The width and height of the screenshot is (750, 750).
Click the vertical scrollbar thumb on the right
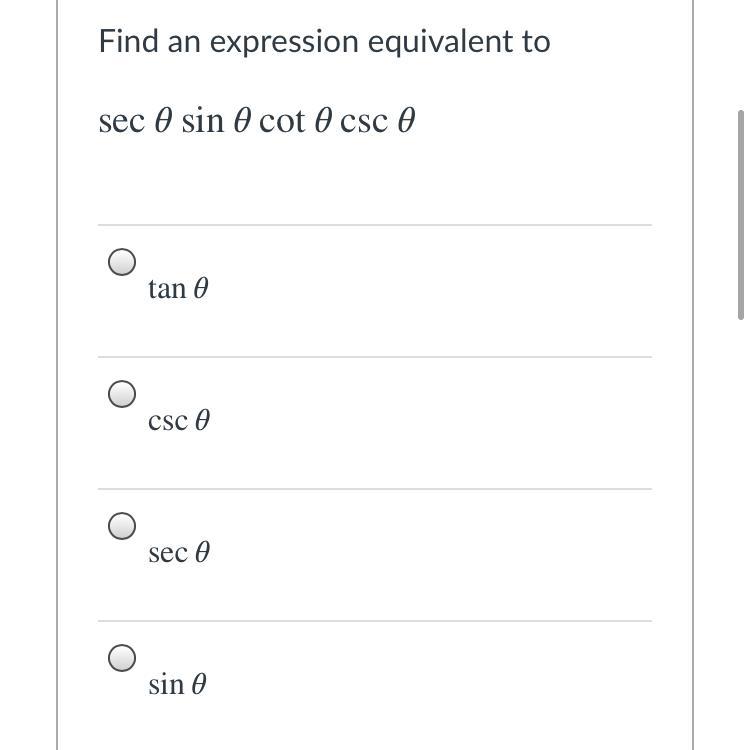pos(740,215)
